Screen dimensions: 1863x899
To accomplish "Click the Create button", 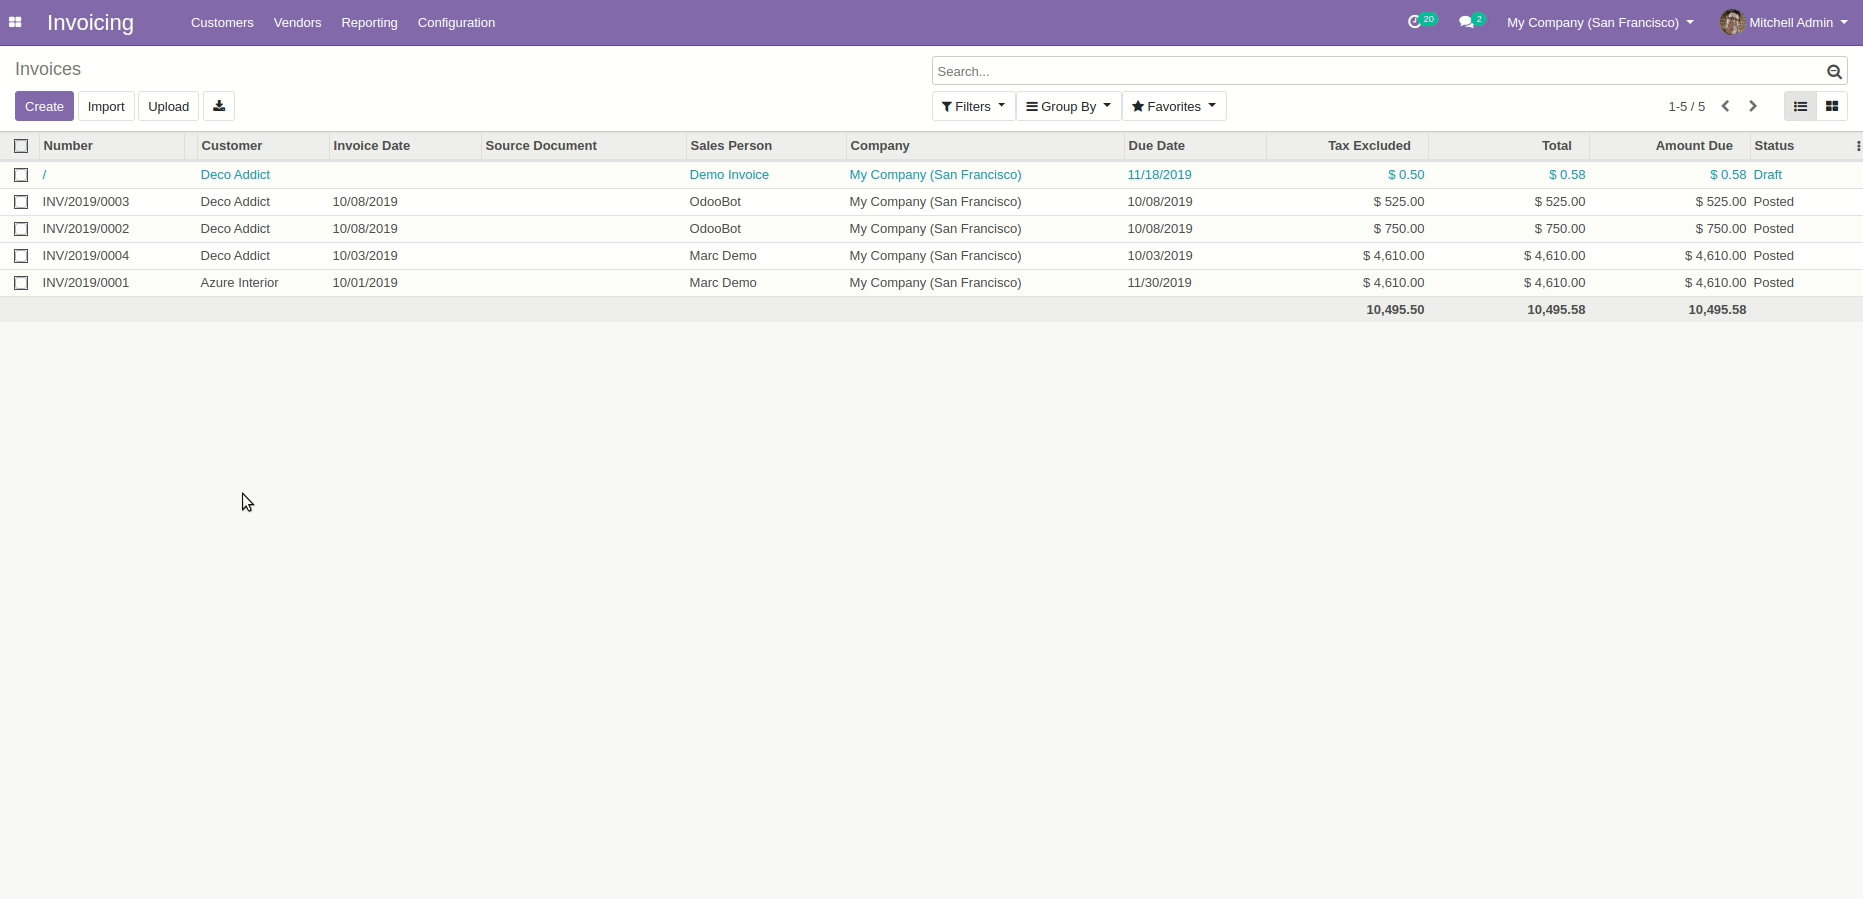I will (44, 106).
